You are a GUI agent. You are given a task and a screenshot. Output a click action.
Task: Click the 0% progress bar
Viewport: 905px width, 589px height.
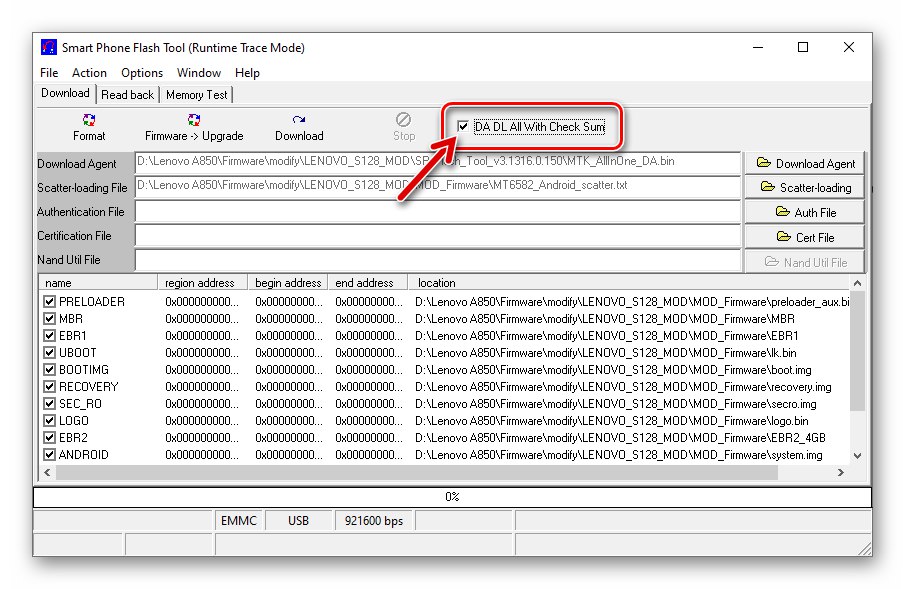452,497
